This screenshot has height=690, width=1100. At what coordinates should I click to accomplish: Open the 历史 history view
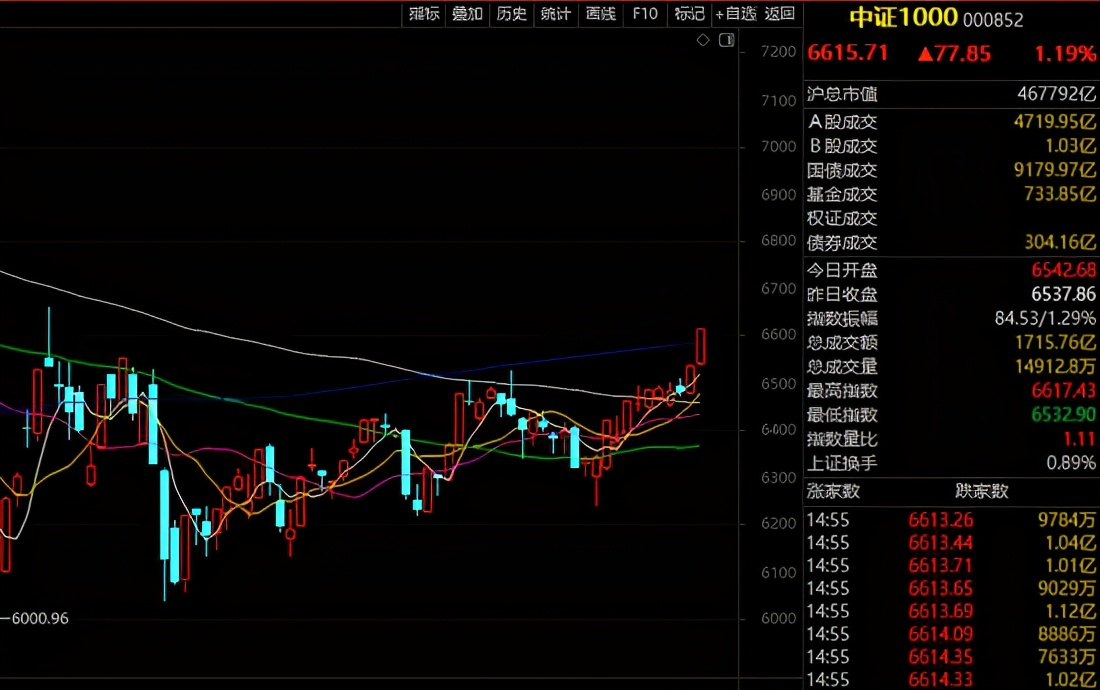(511, 13)
